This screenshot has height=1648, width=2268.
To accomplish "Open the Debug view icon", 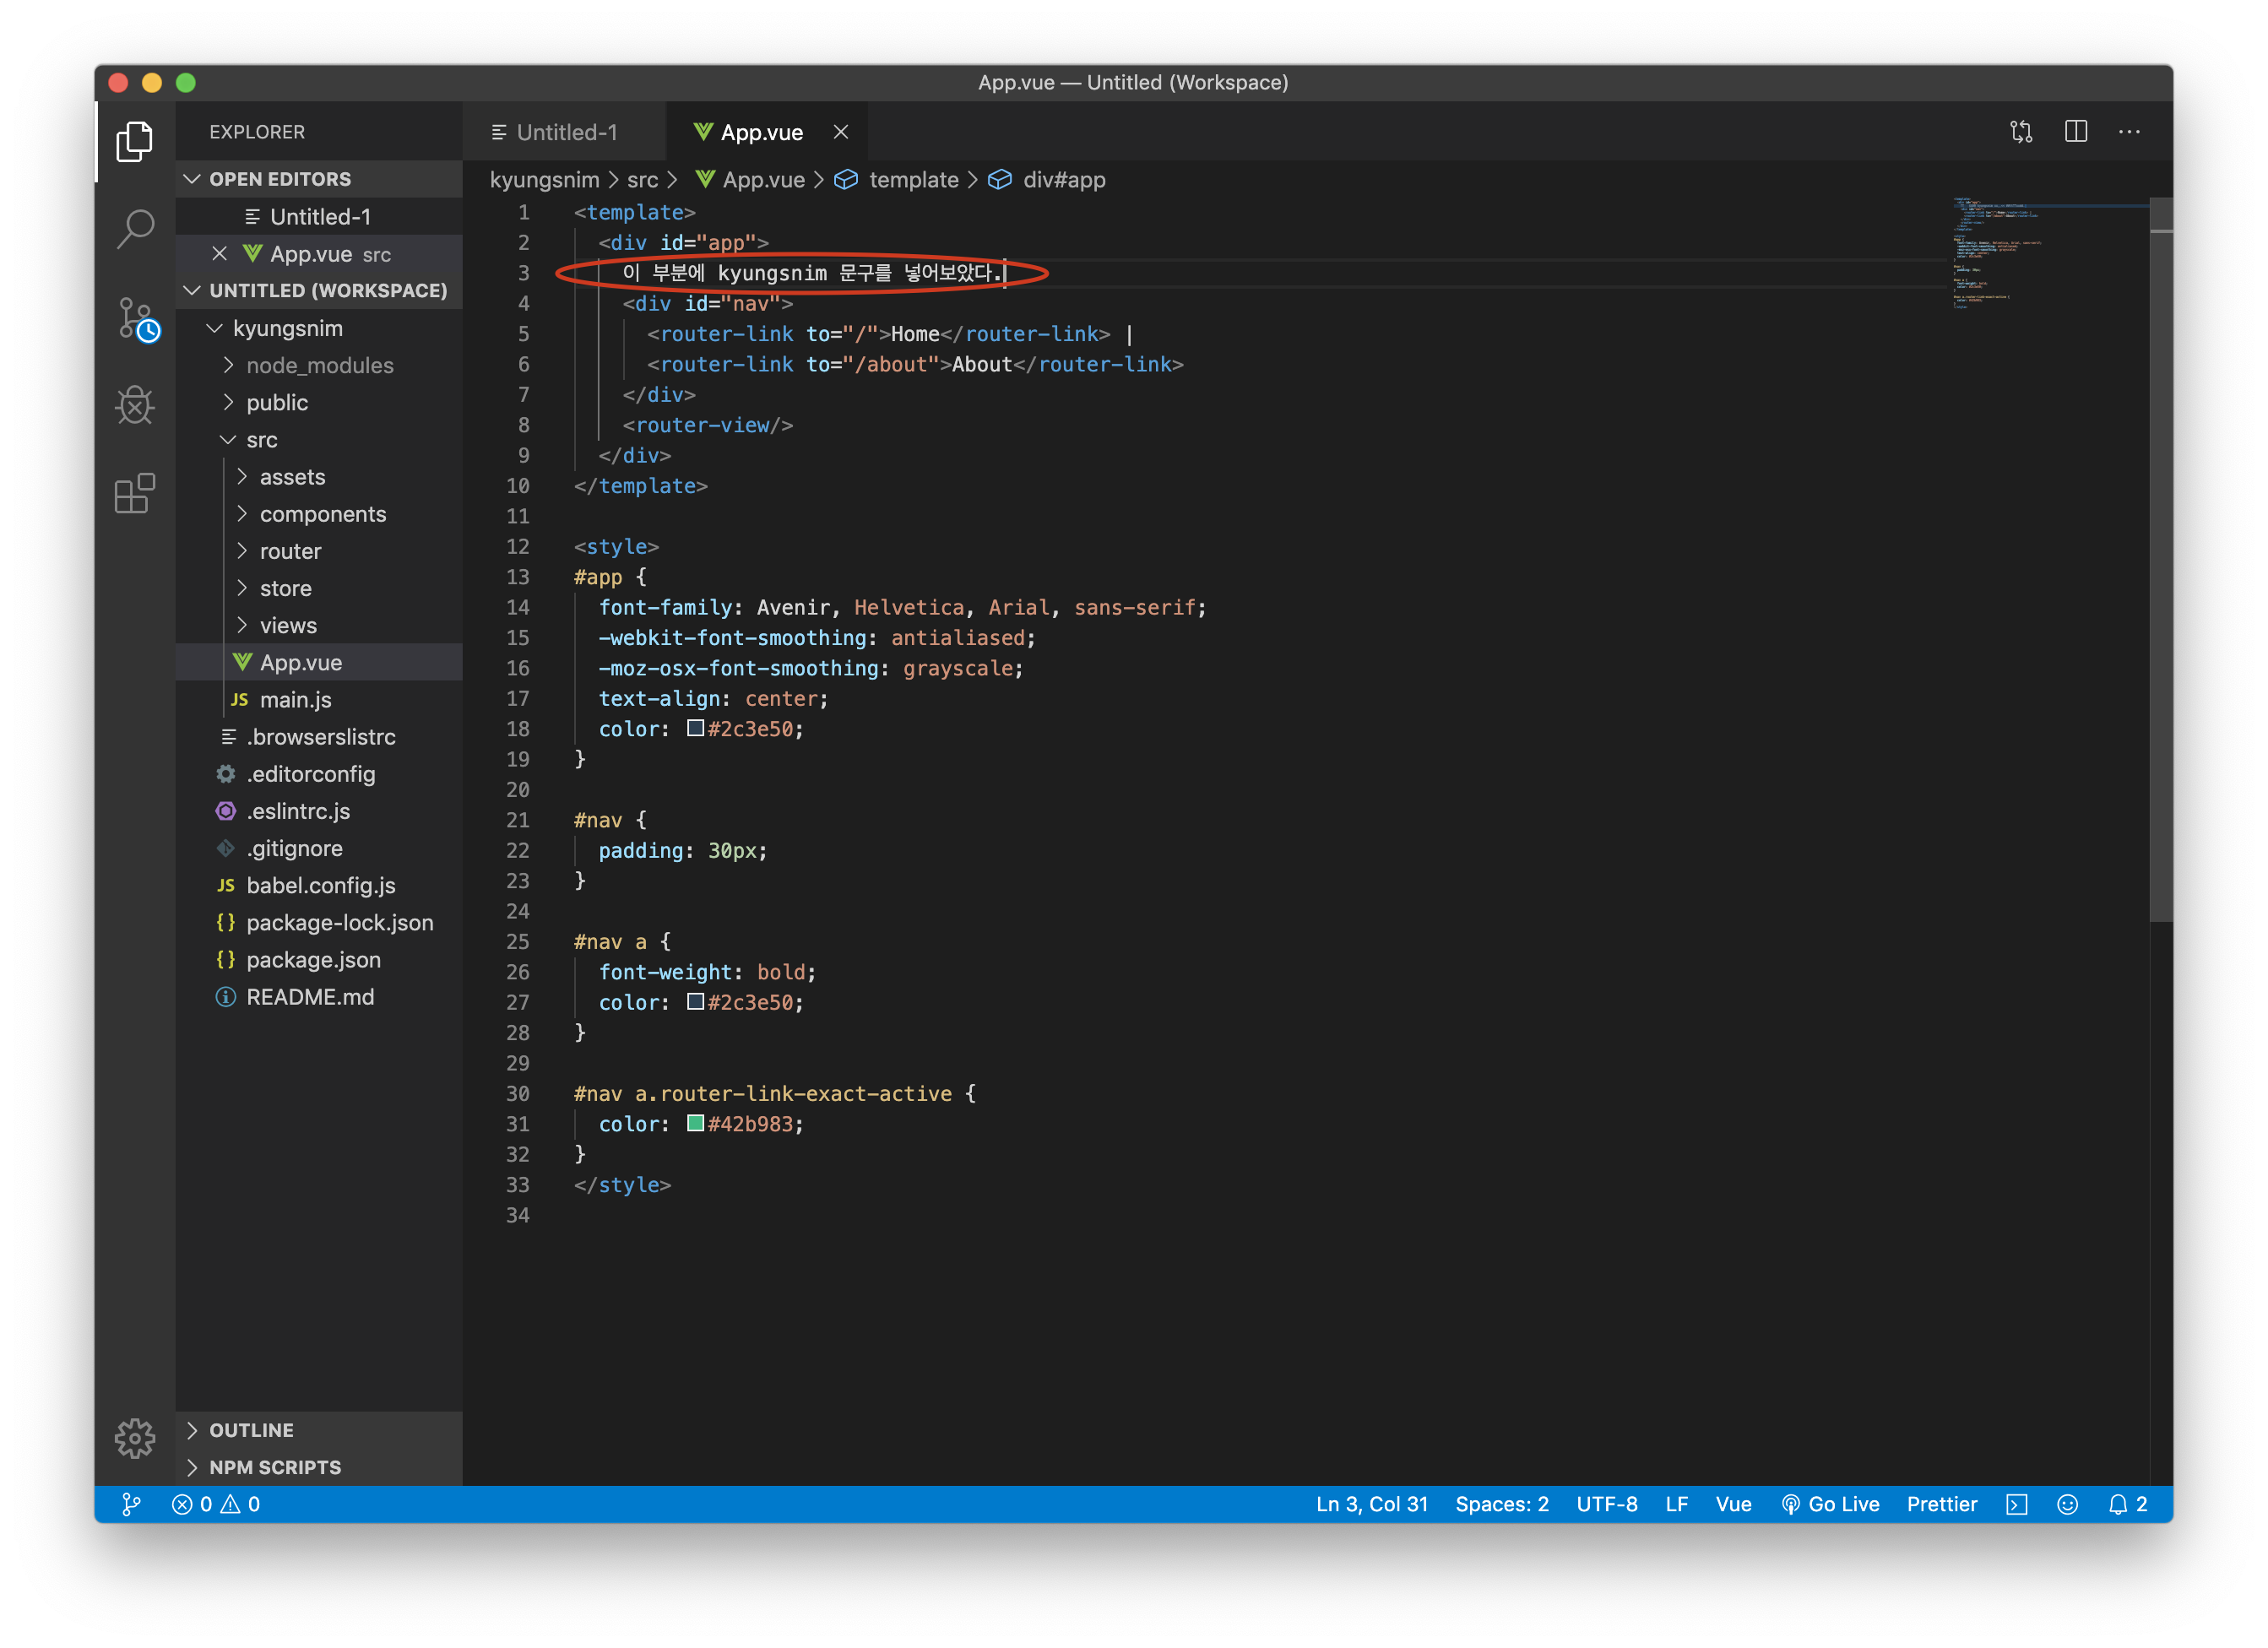I will coord(135,406).
